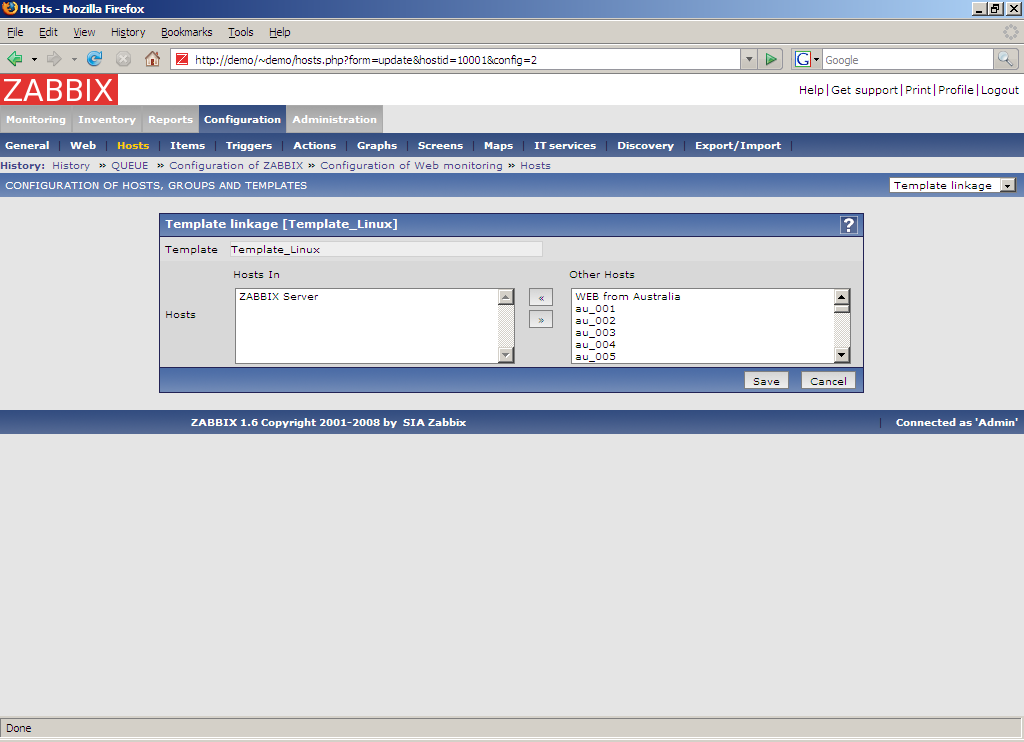Open the search engine chooser dropdown arrow
The height and width of the screenshot is (742, 1024).
tap(816, 59)
